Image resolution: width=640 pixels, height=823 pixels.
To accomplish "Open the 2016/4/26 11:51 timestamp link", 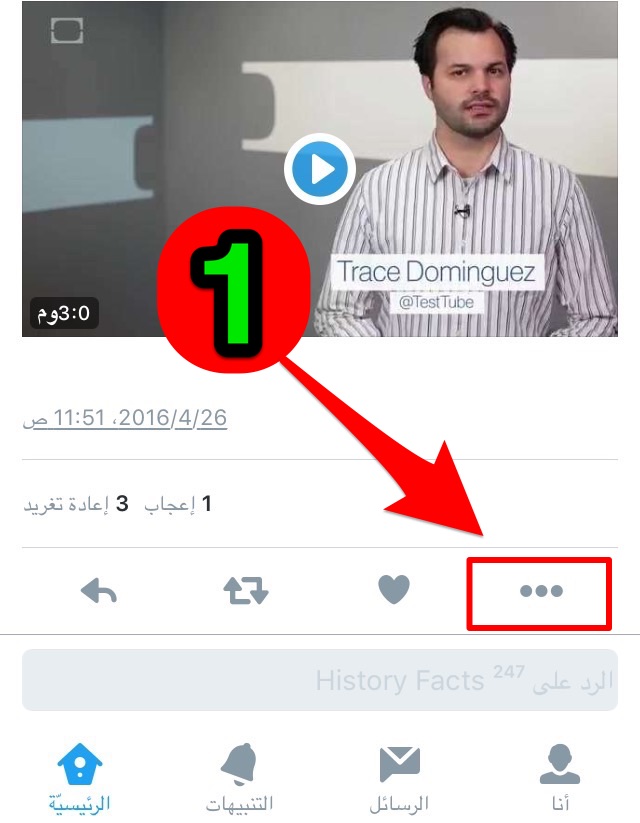I will click(x=125, y=418).
